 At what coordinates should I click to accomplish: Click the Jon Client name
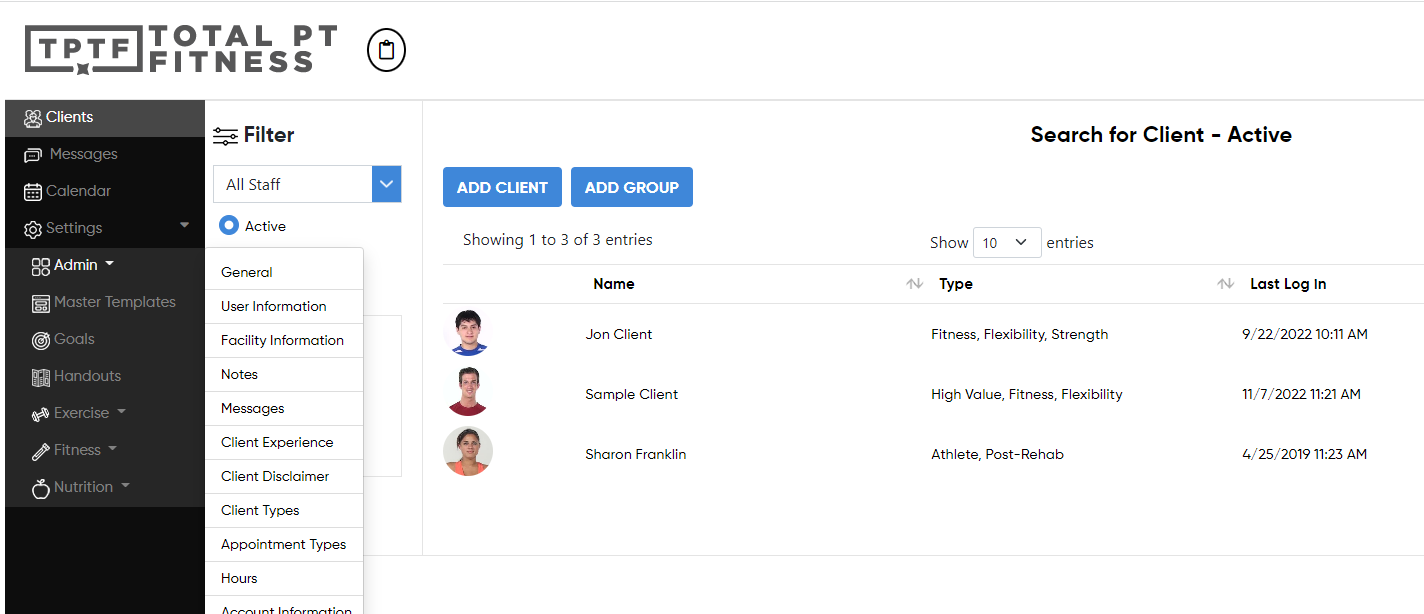pos(619,334)
